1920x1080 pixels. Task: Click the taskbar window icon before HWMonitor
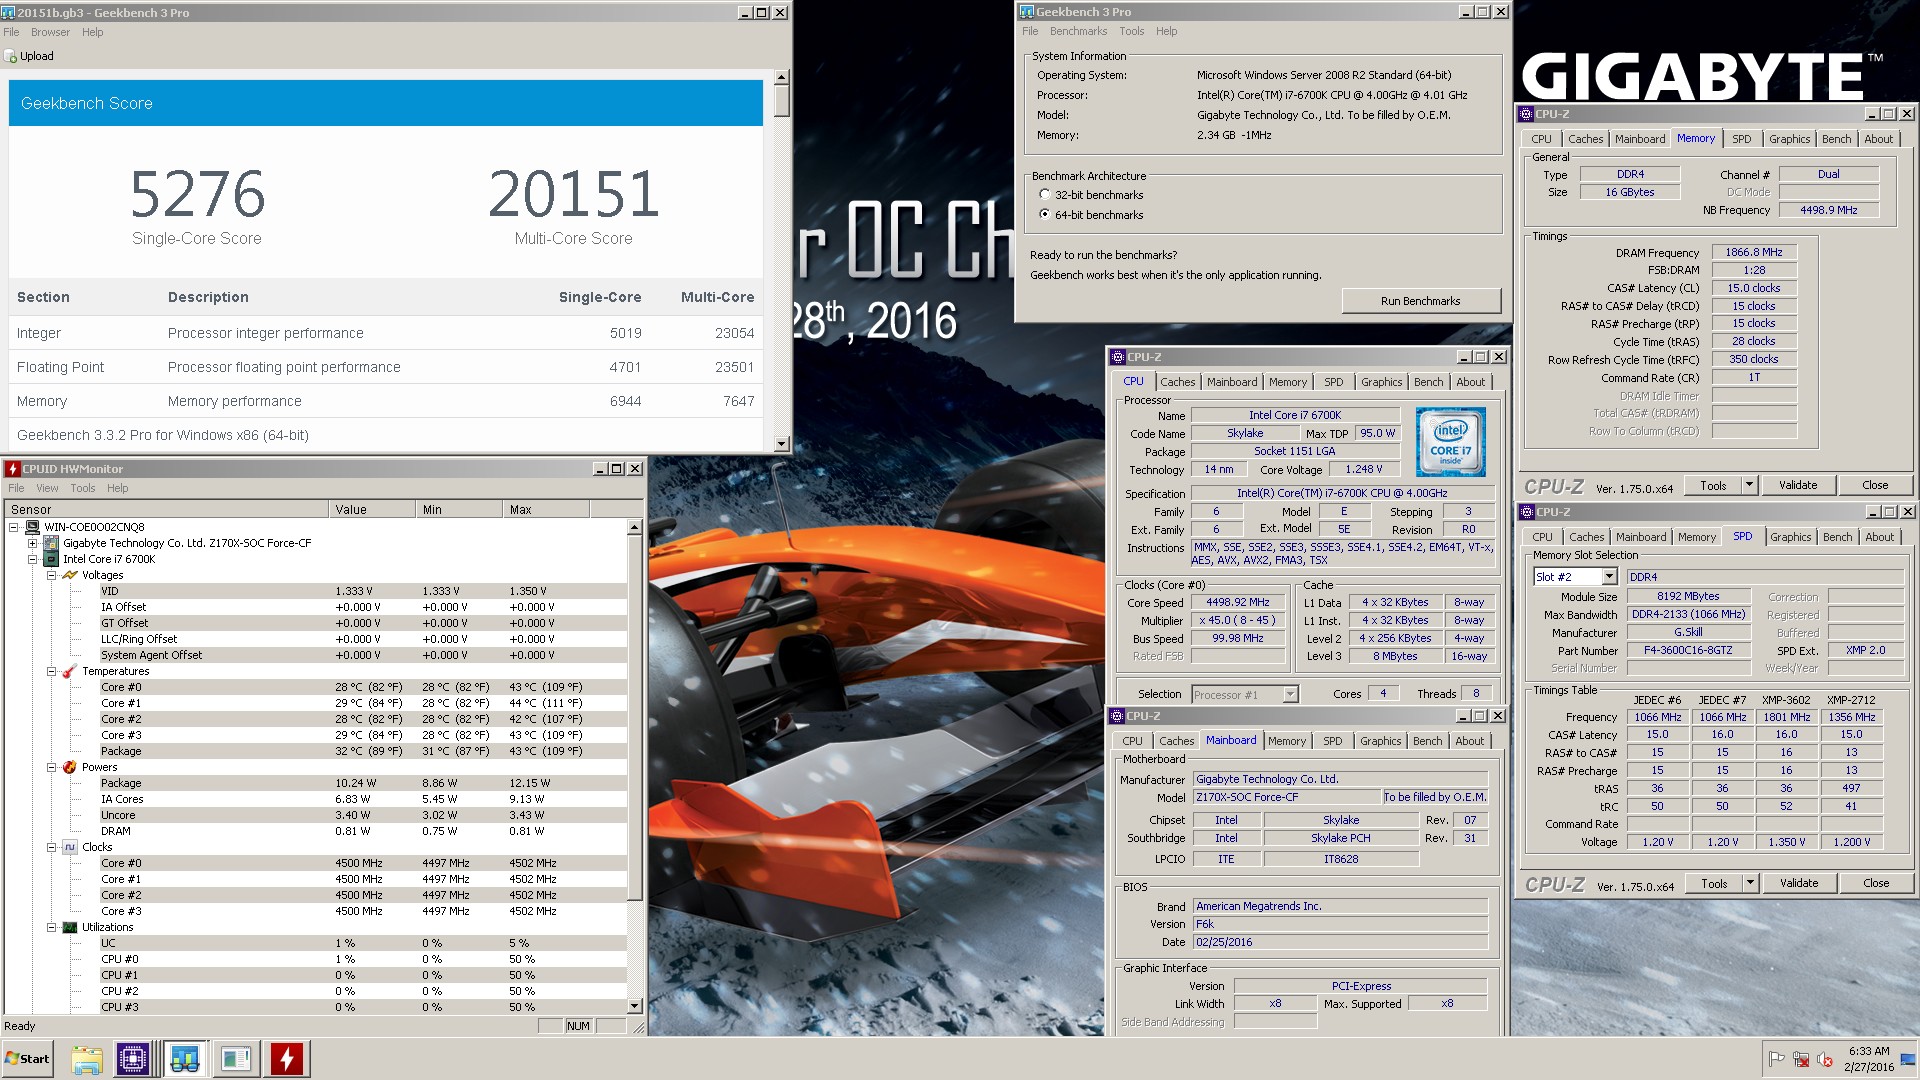click(x=236, y=1059)
